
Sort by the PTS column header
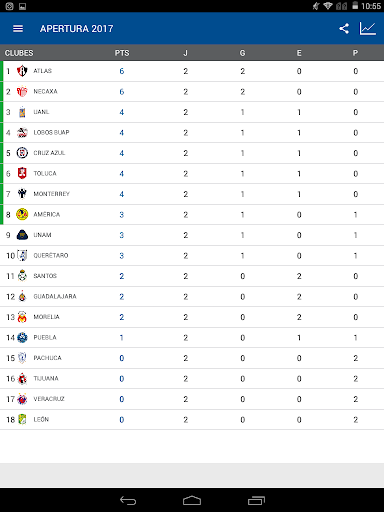[x=122, y=53]
